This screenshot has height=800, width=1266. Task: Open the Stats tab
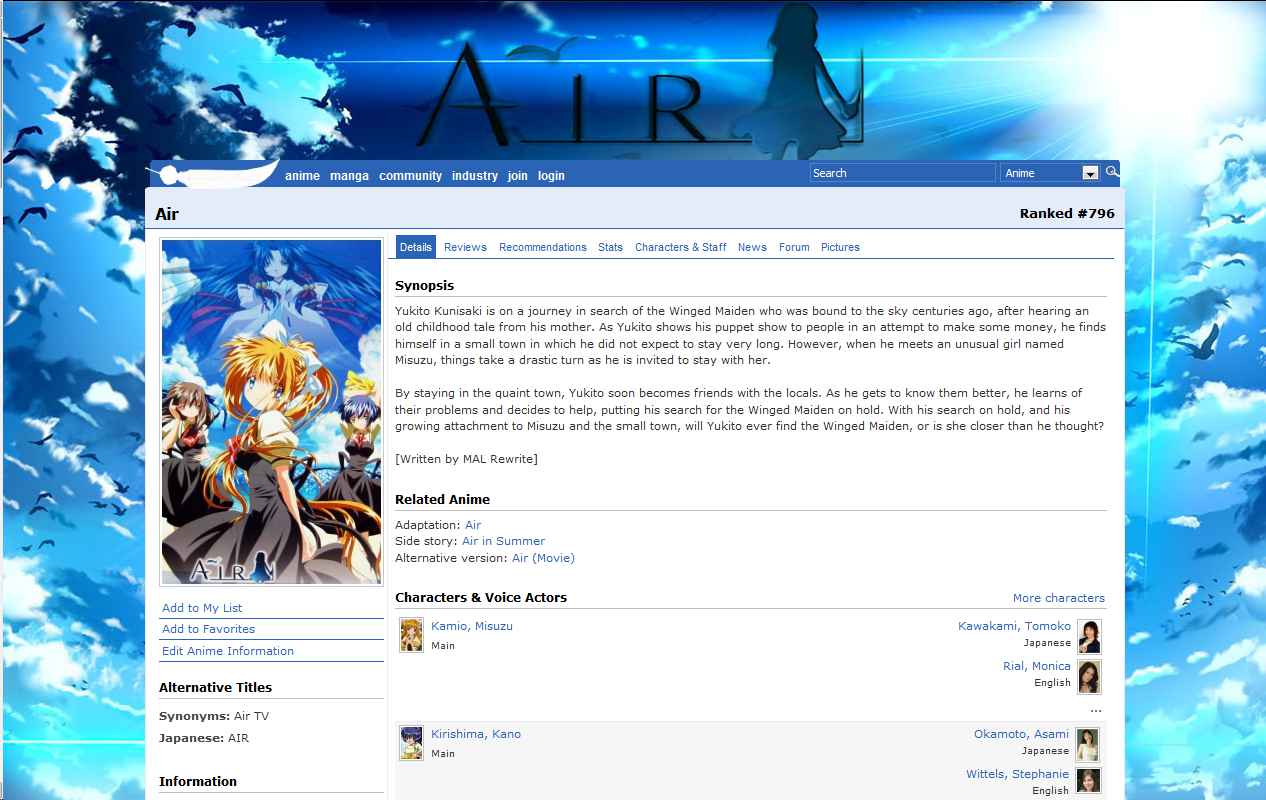point(610,247)
